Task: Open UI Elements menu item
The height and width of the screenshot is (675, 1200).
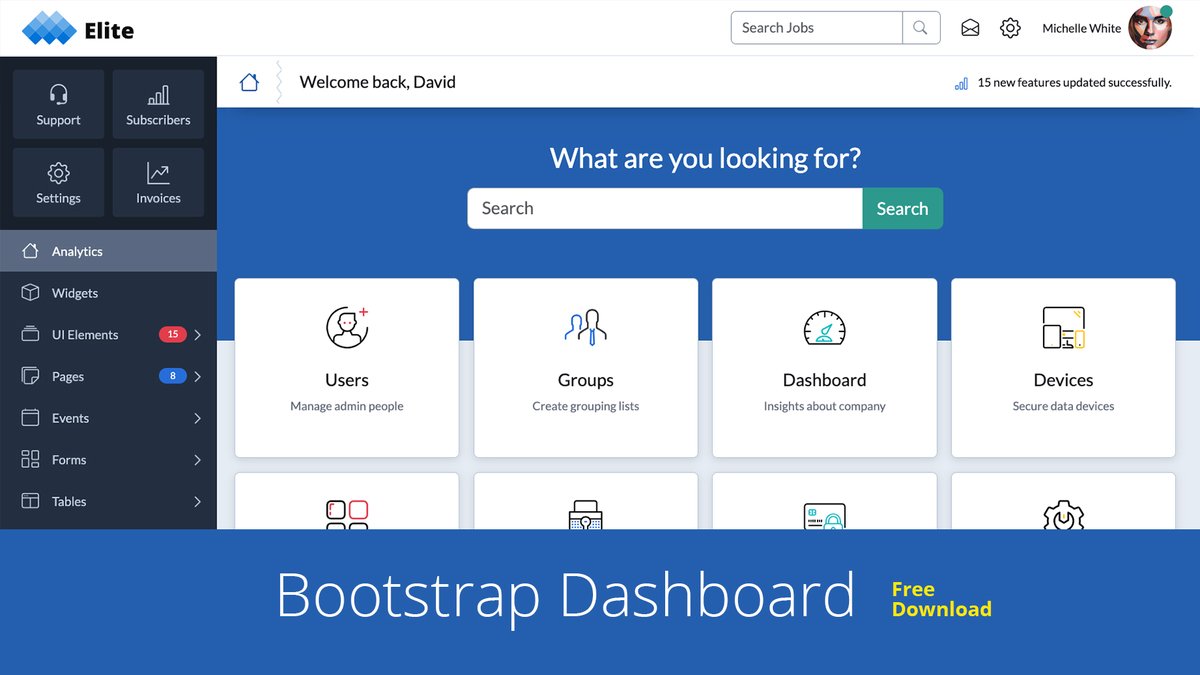Action: (108, 335)
